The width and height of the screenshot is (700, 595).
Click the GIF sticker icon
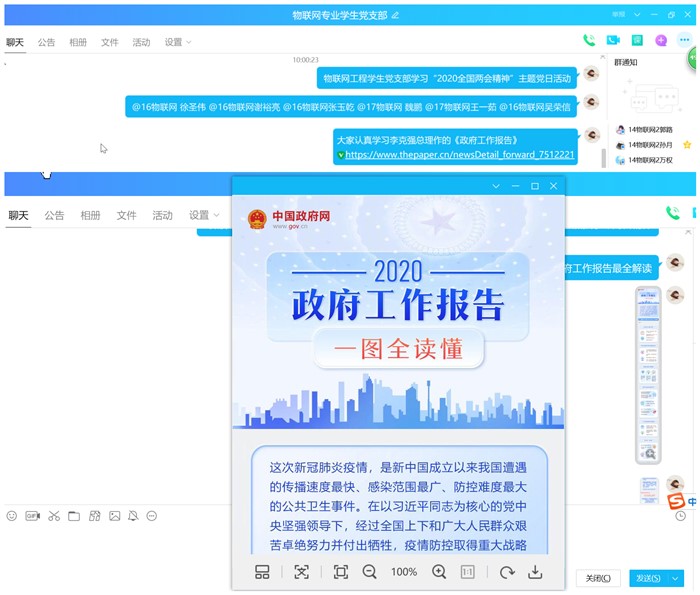click(33, 516)
